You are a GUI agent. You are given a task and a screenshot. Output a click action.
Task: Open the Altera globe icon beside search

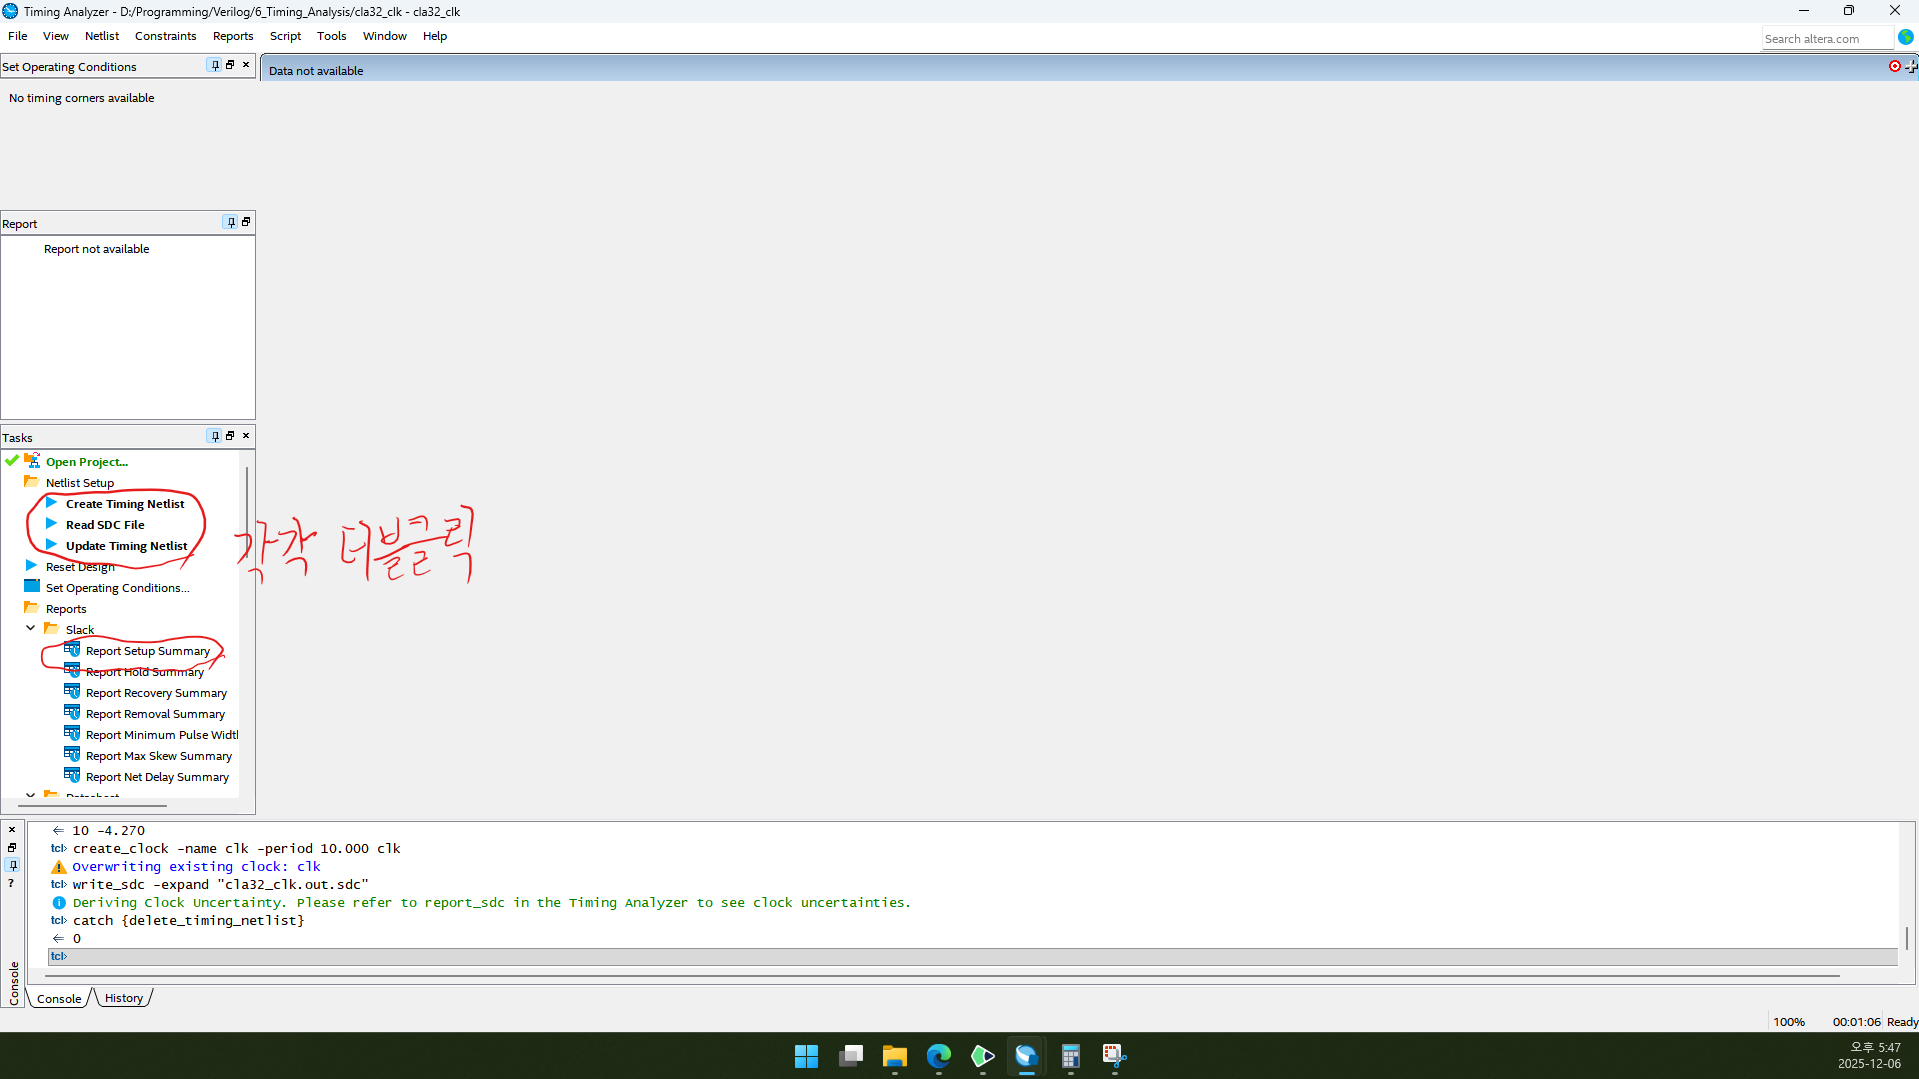1906,37
